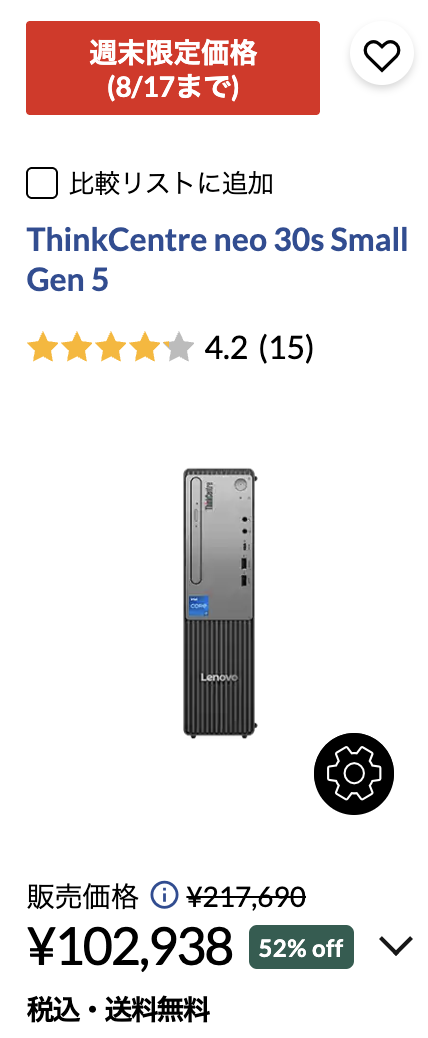Open the ThinkCentre tower product image

pyautogui.click(x=220, y=603)
